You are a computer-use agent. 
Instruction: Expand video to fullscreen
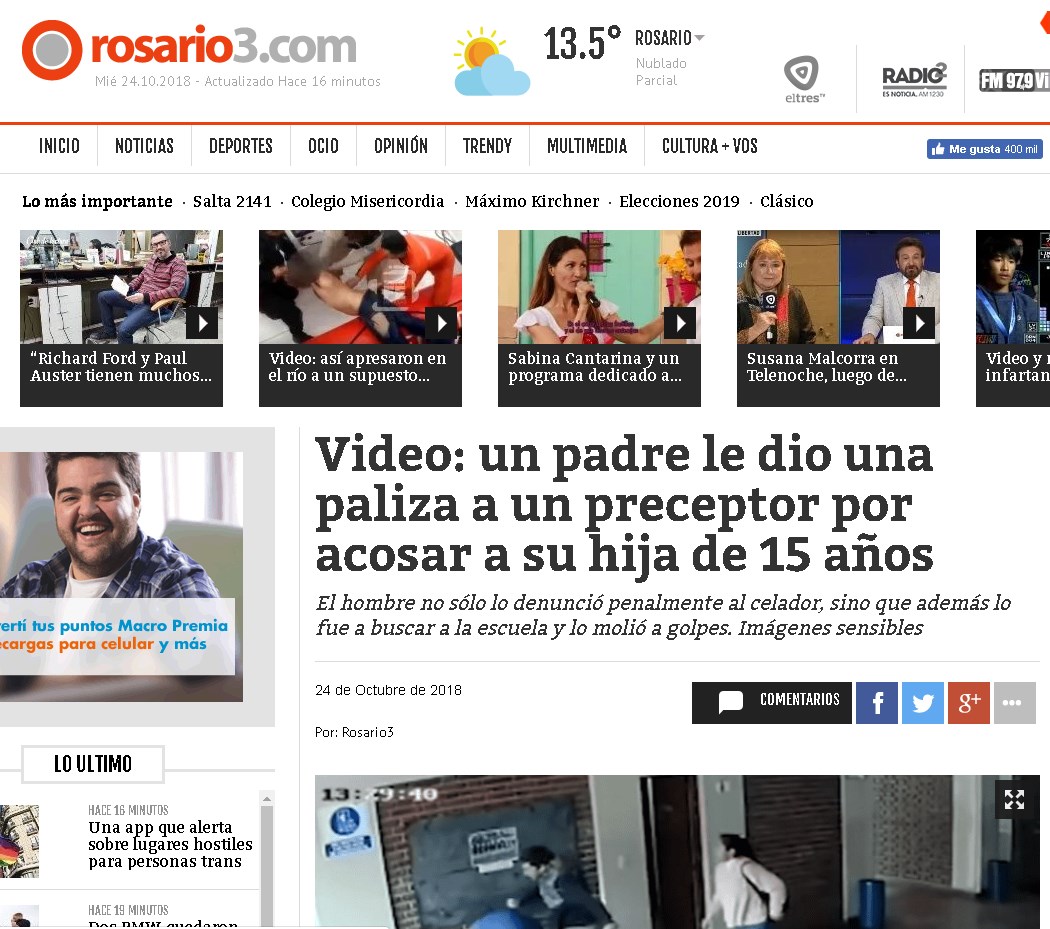tap(1014, 799)
